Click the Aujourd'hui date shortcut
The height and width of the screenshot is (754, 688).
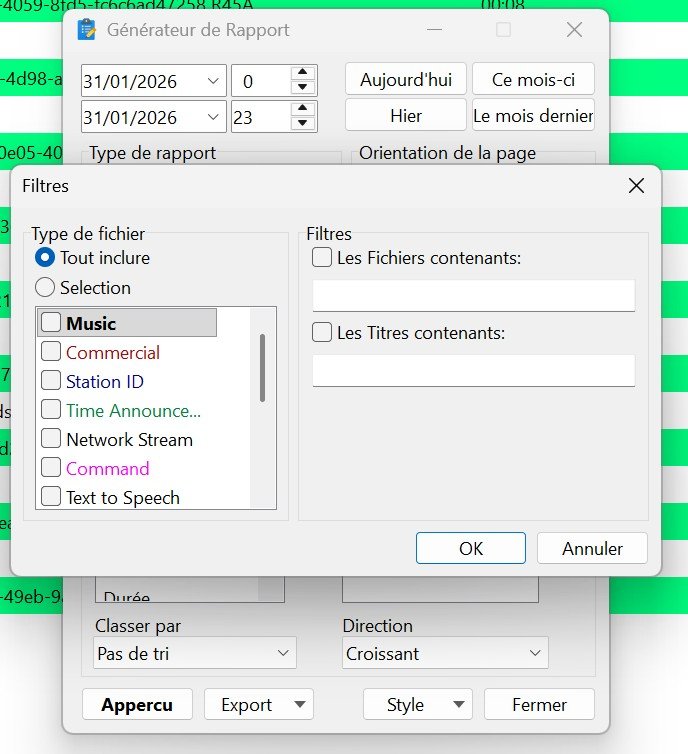pyautogui.click(x=405, y=80)
